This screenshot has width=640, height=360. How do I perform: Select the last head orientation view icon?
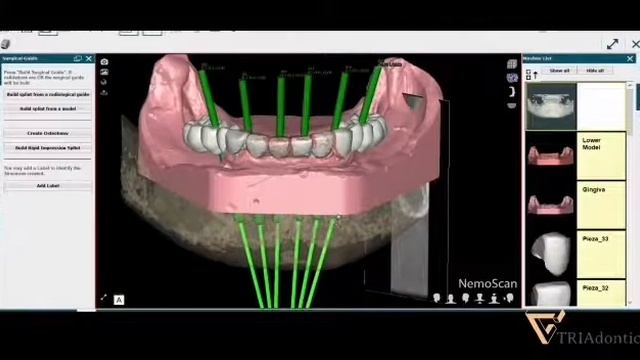coord(509,298)
